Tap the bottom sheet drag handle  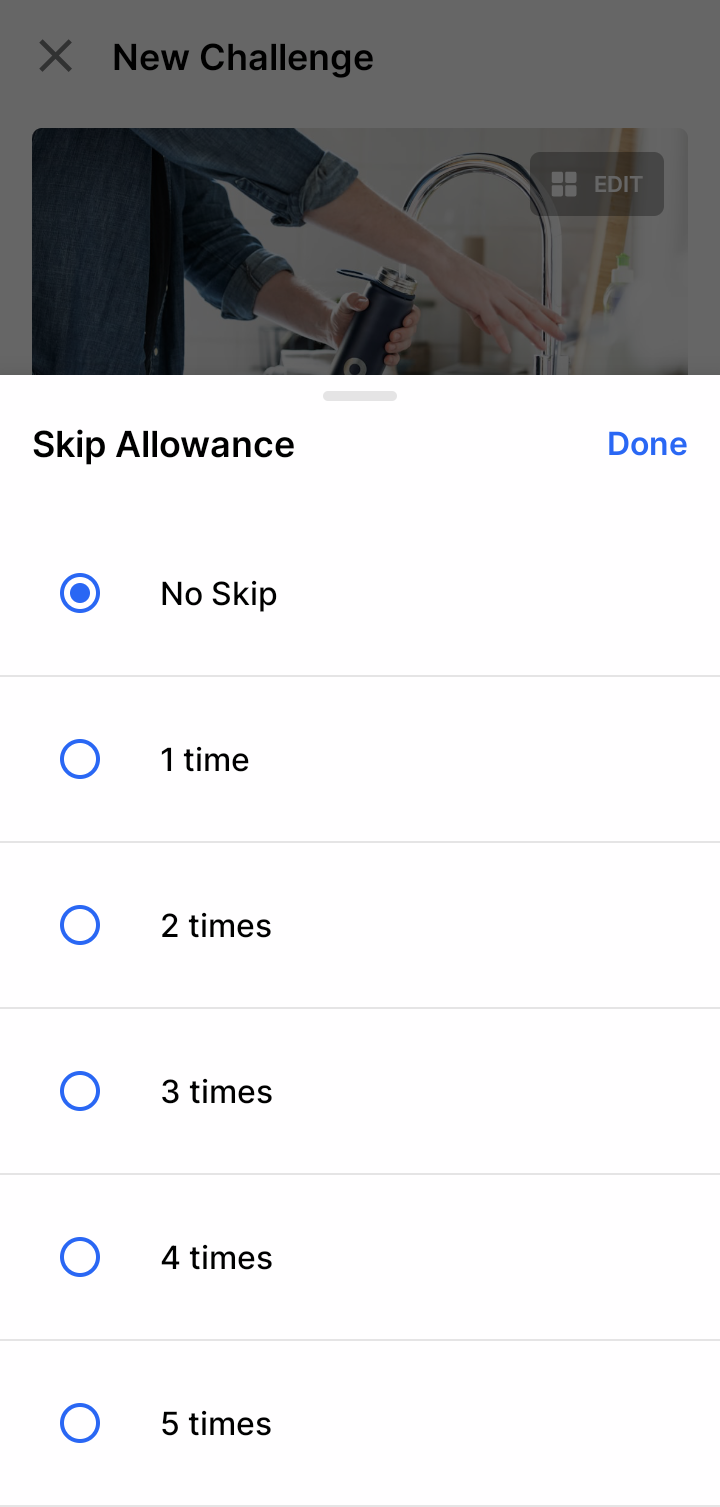(x=360, y=396)
